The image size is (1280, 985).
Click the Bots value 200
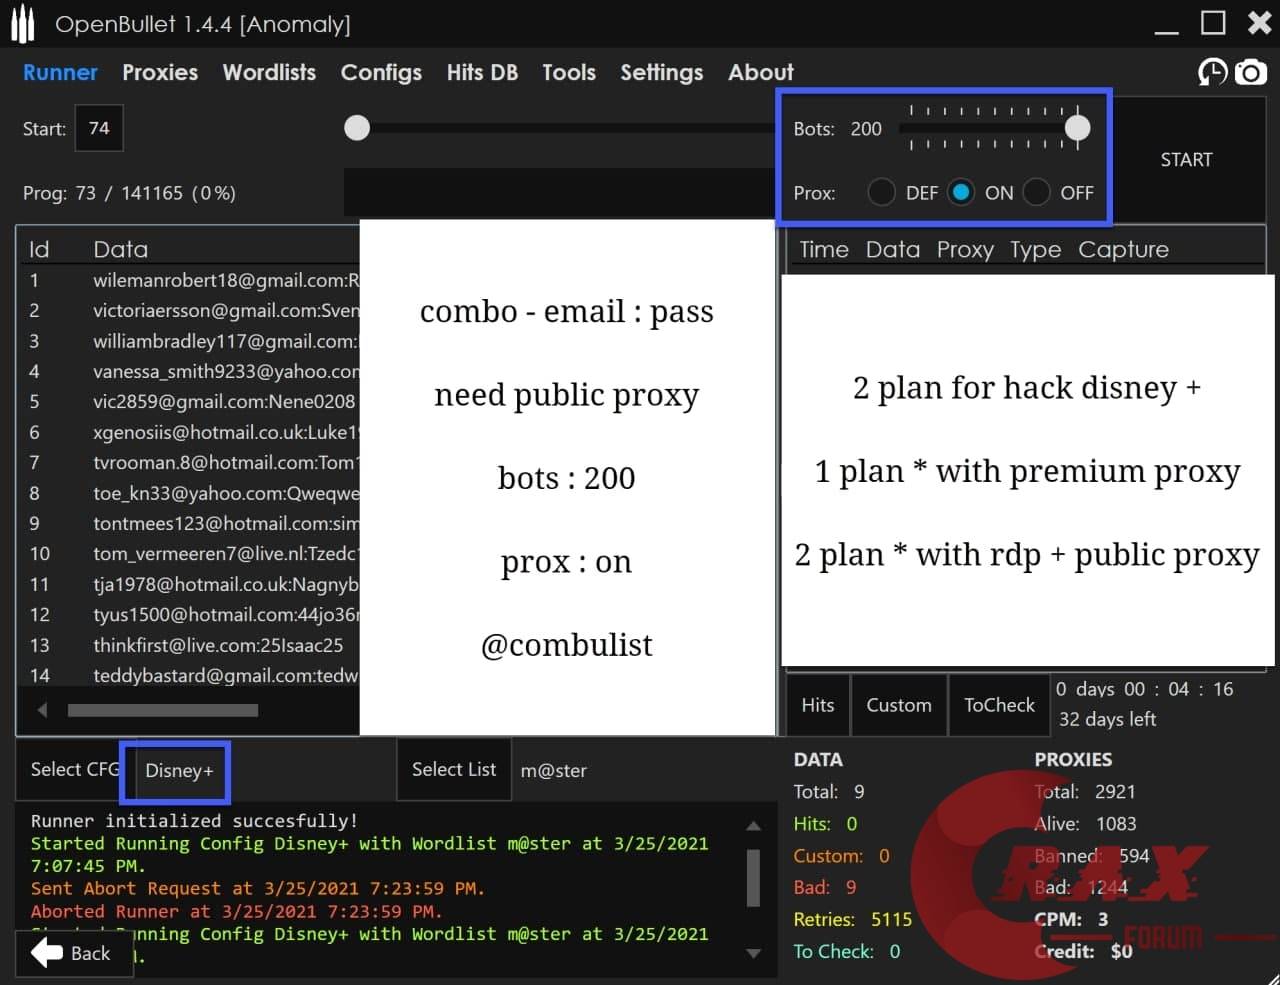866,129
